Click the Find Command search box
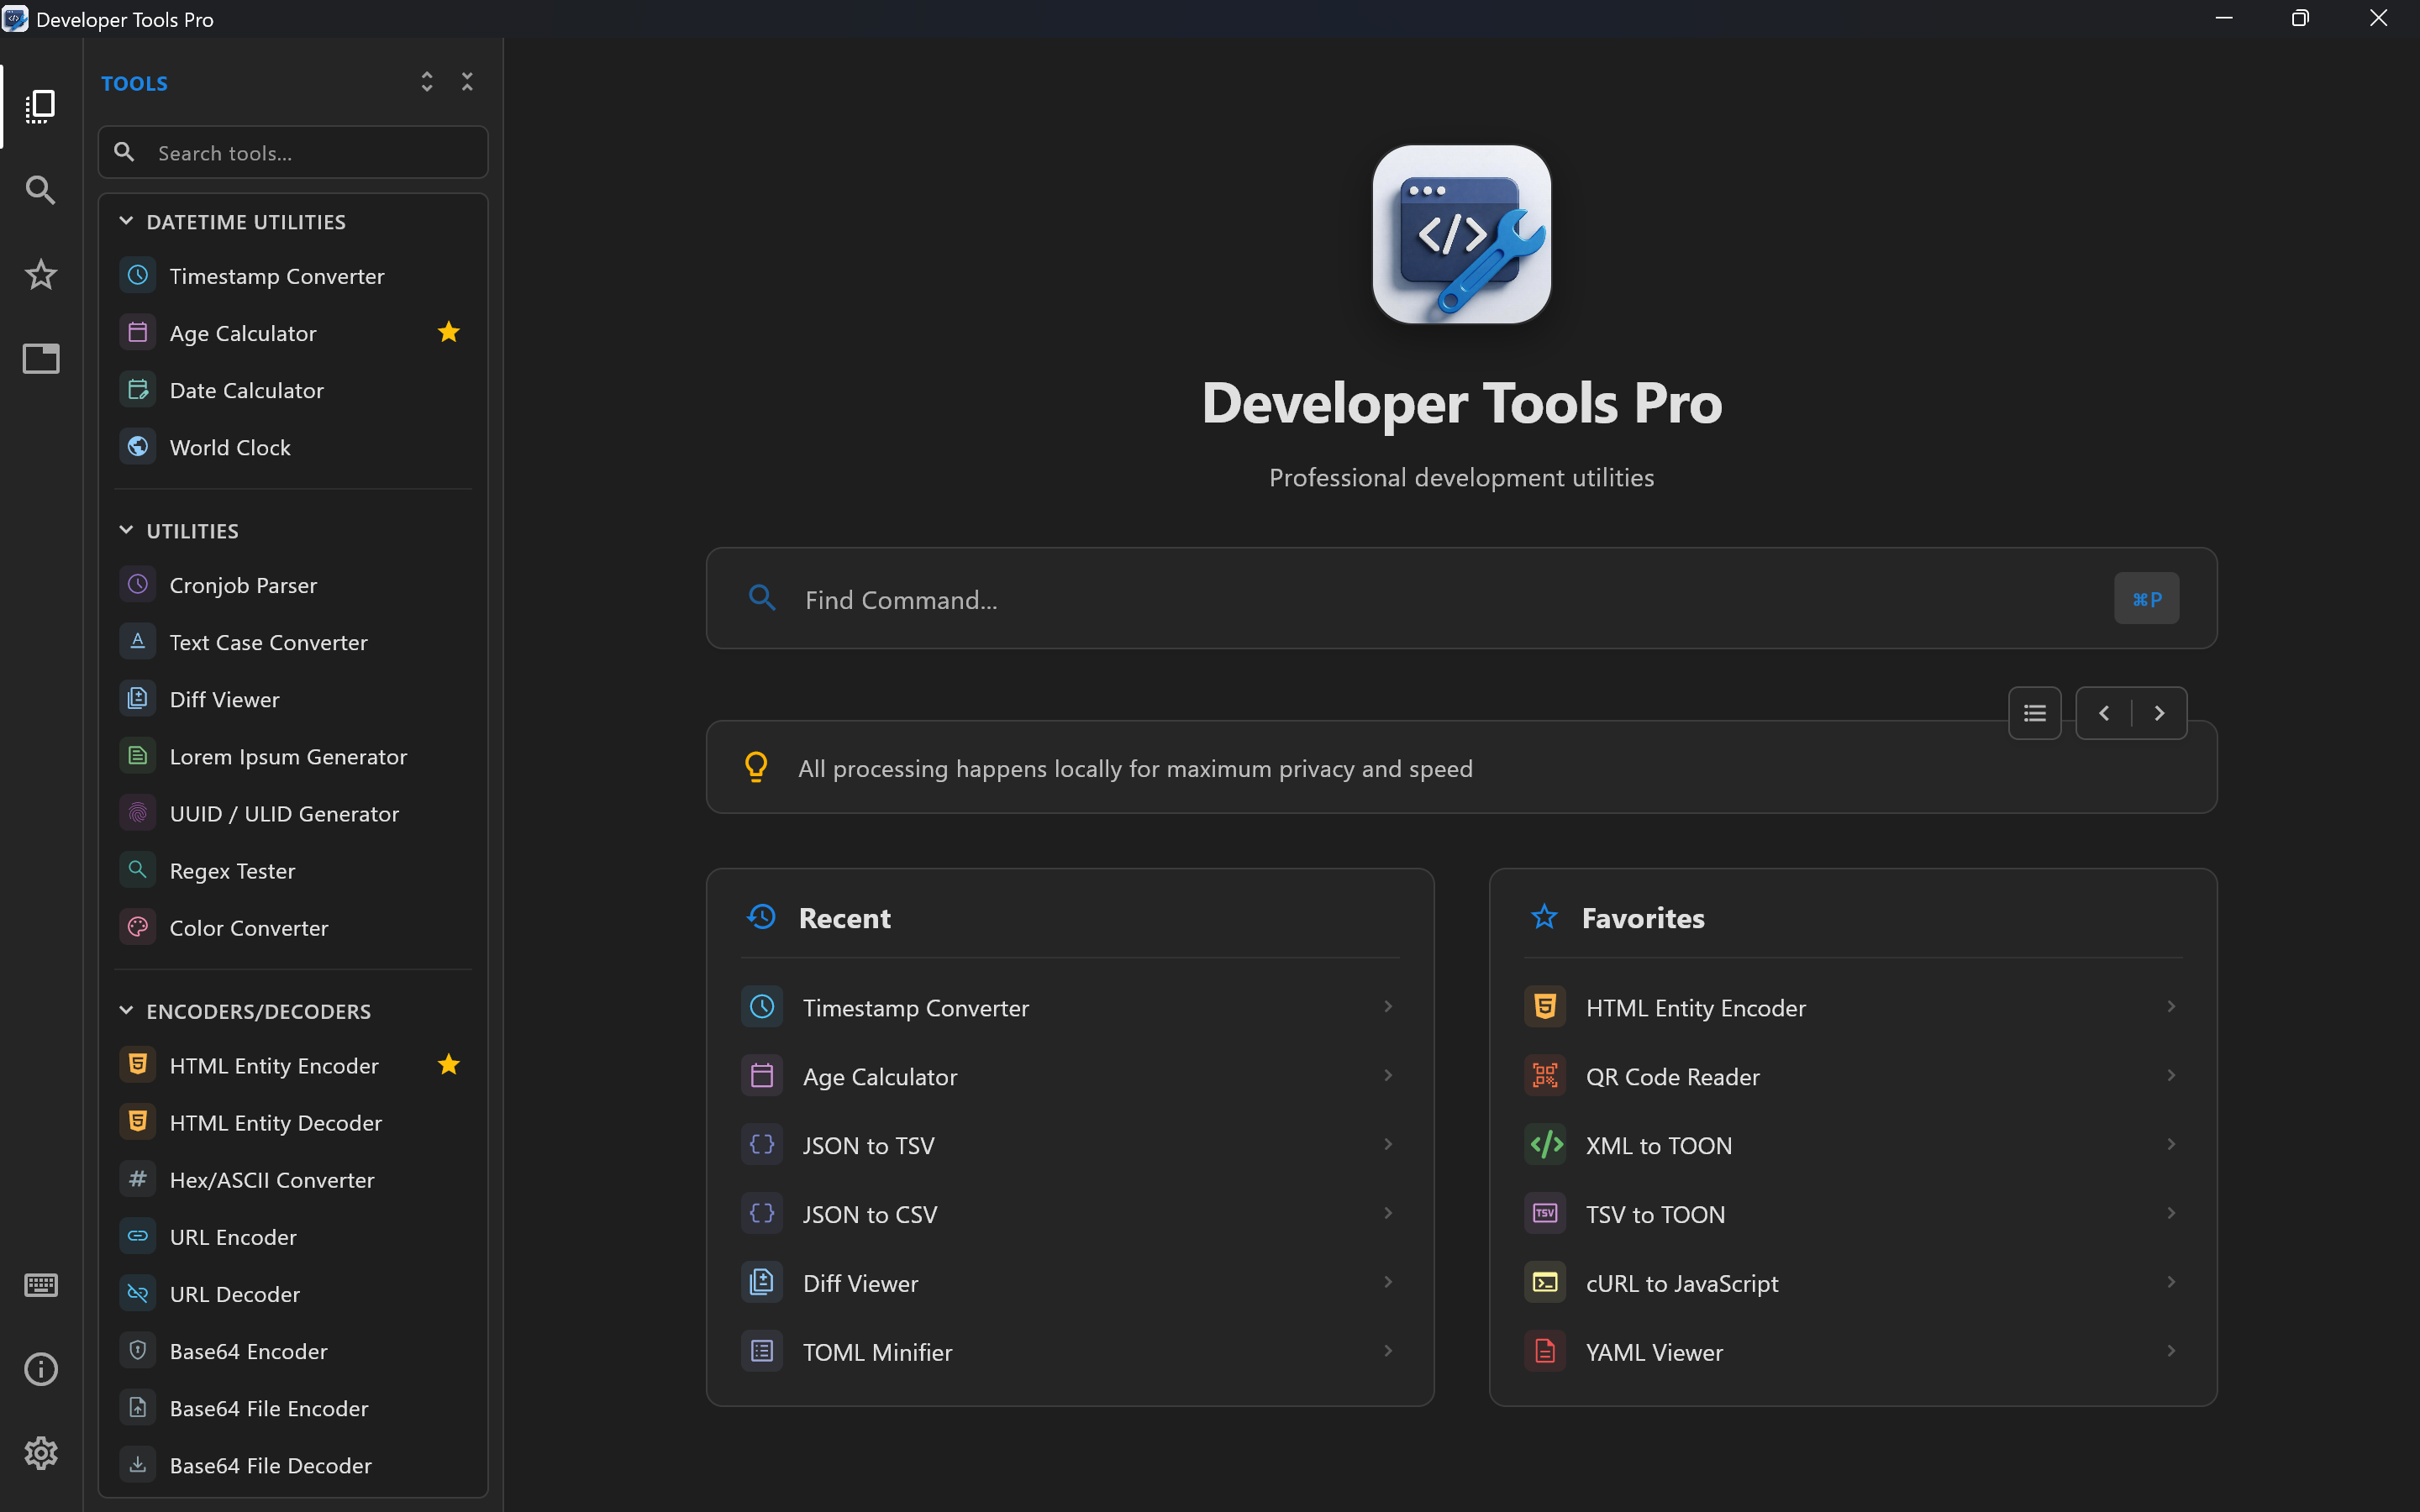The height and width of the screenshot is (1512, 2420). point(1461,598)
